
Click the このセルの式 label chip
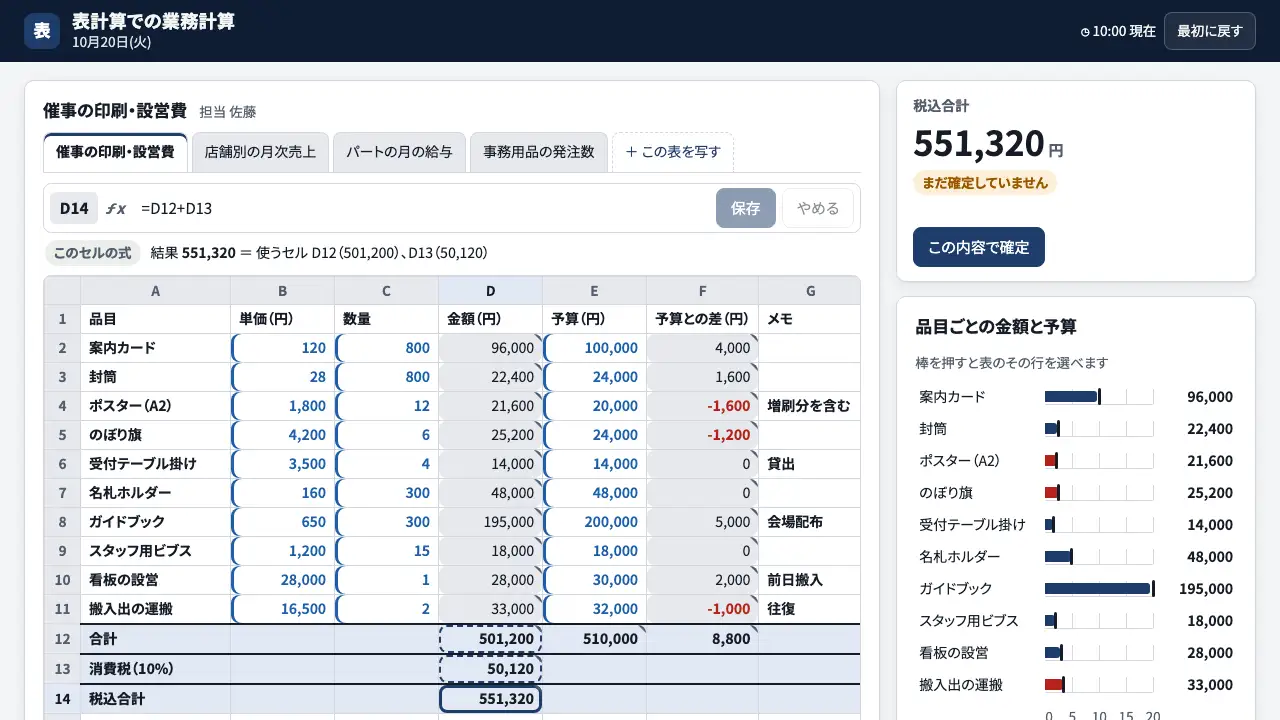coord(92,253)
